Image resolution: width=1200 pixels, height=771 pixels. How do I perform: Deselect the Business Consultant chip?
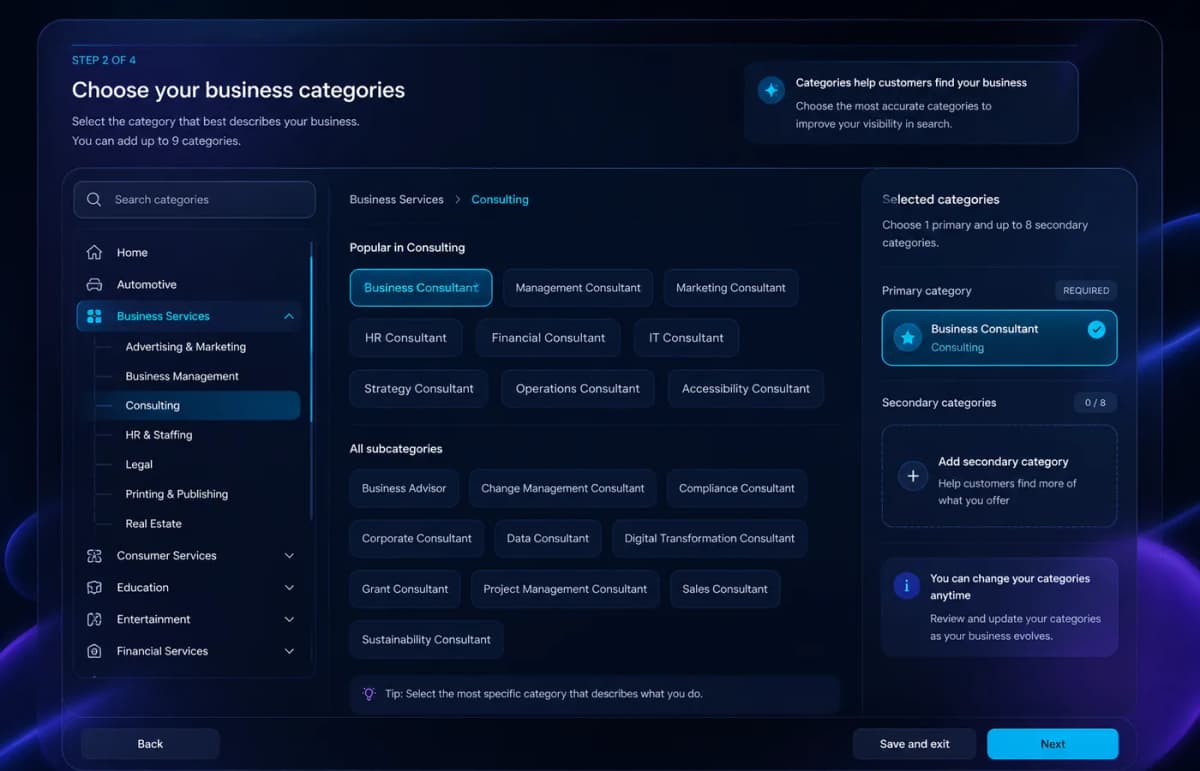421,288
